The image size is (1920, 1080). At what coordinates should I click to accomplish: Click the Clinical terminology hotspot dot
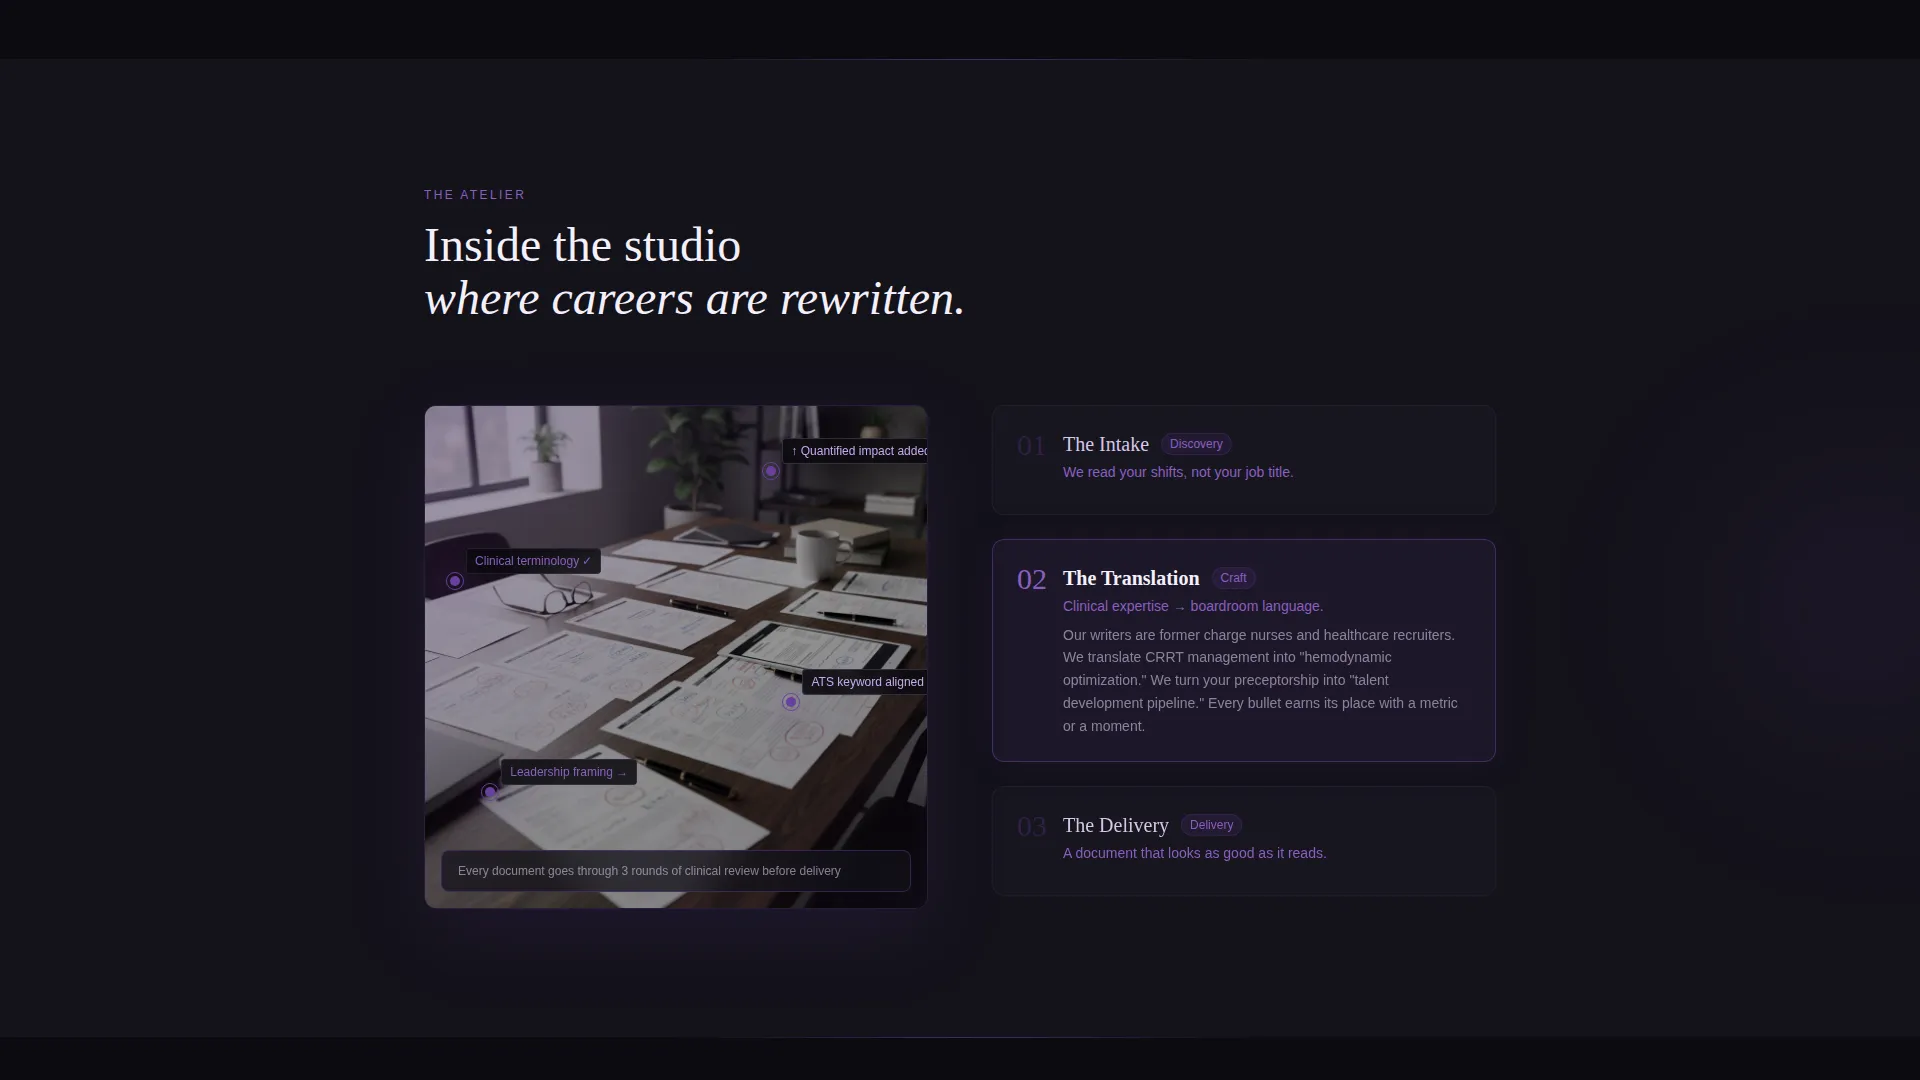pos(455,581)
